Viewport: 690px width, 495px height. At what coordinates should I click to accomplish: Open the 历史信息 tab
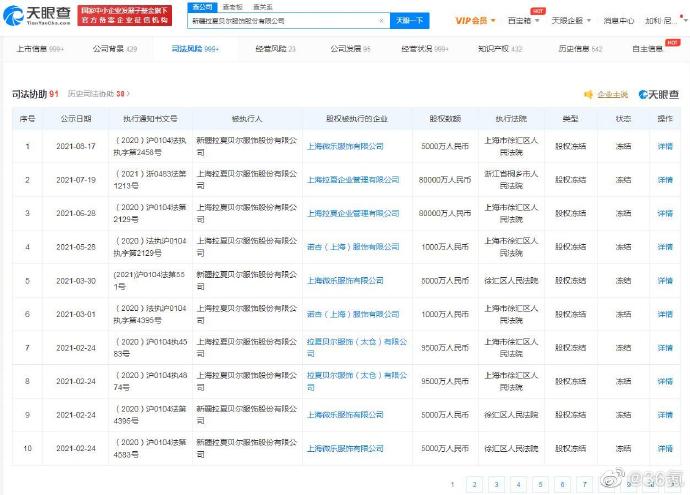[580, 49]
